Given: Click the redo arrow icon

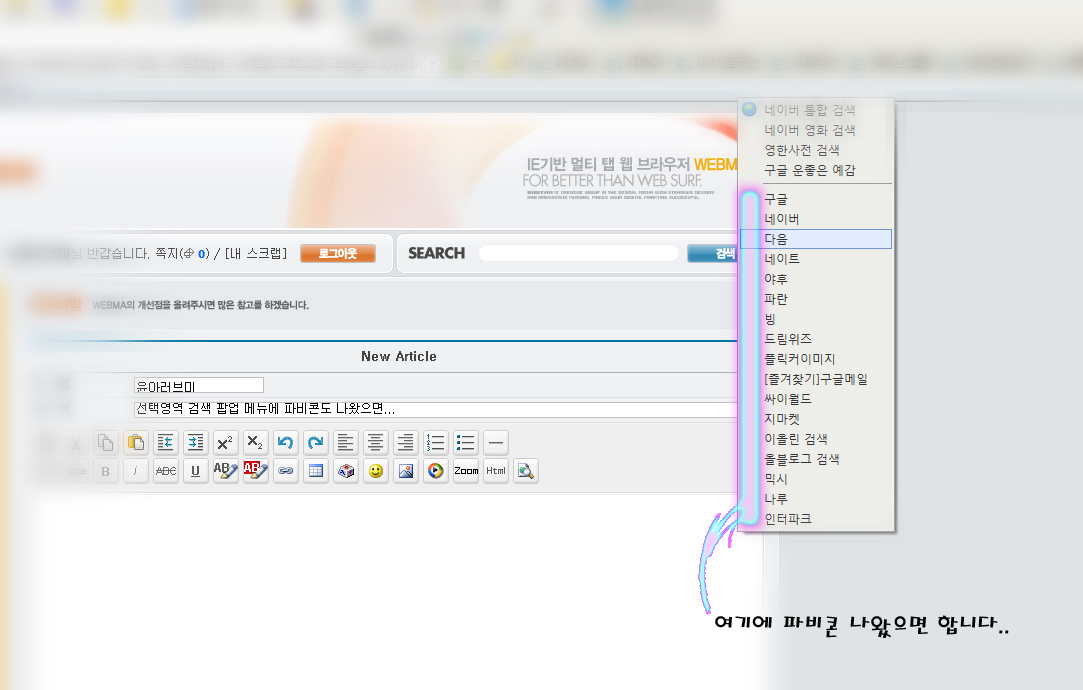Looking at the screenshot, I should 315,442.
